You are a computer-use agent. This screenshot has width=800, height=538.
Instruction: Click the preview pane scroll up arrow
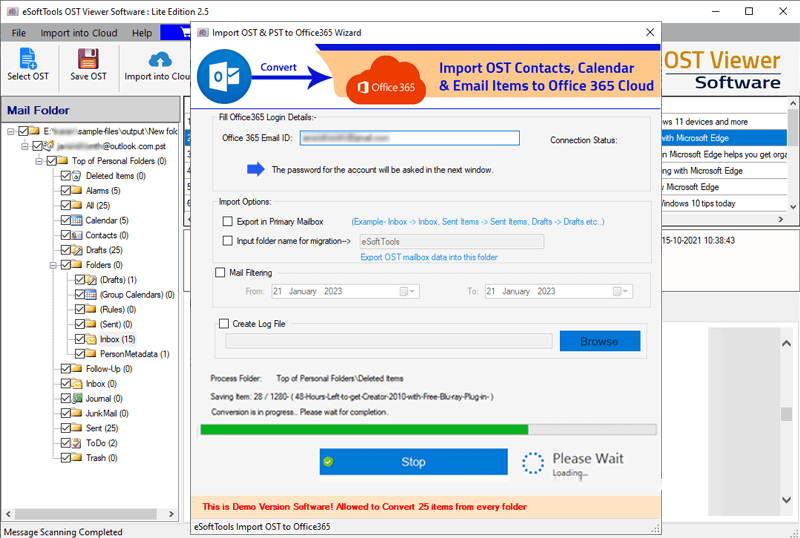click(x=786, y=344)
